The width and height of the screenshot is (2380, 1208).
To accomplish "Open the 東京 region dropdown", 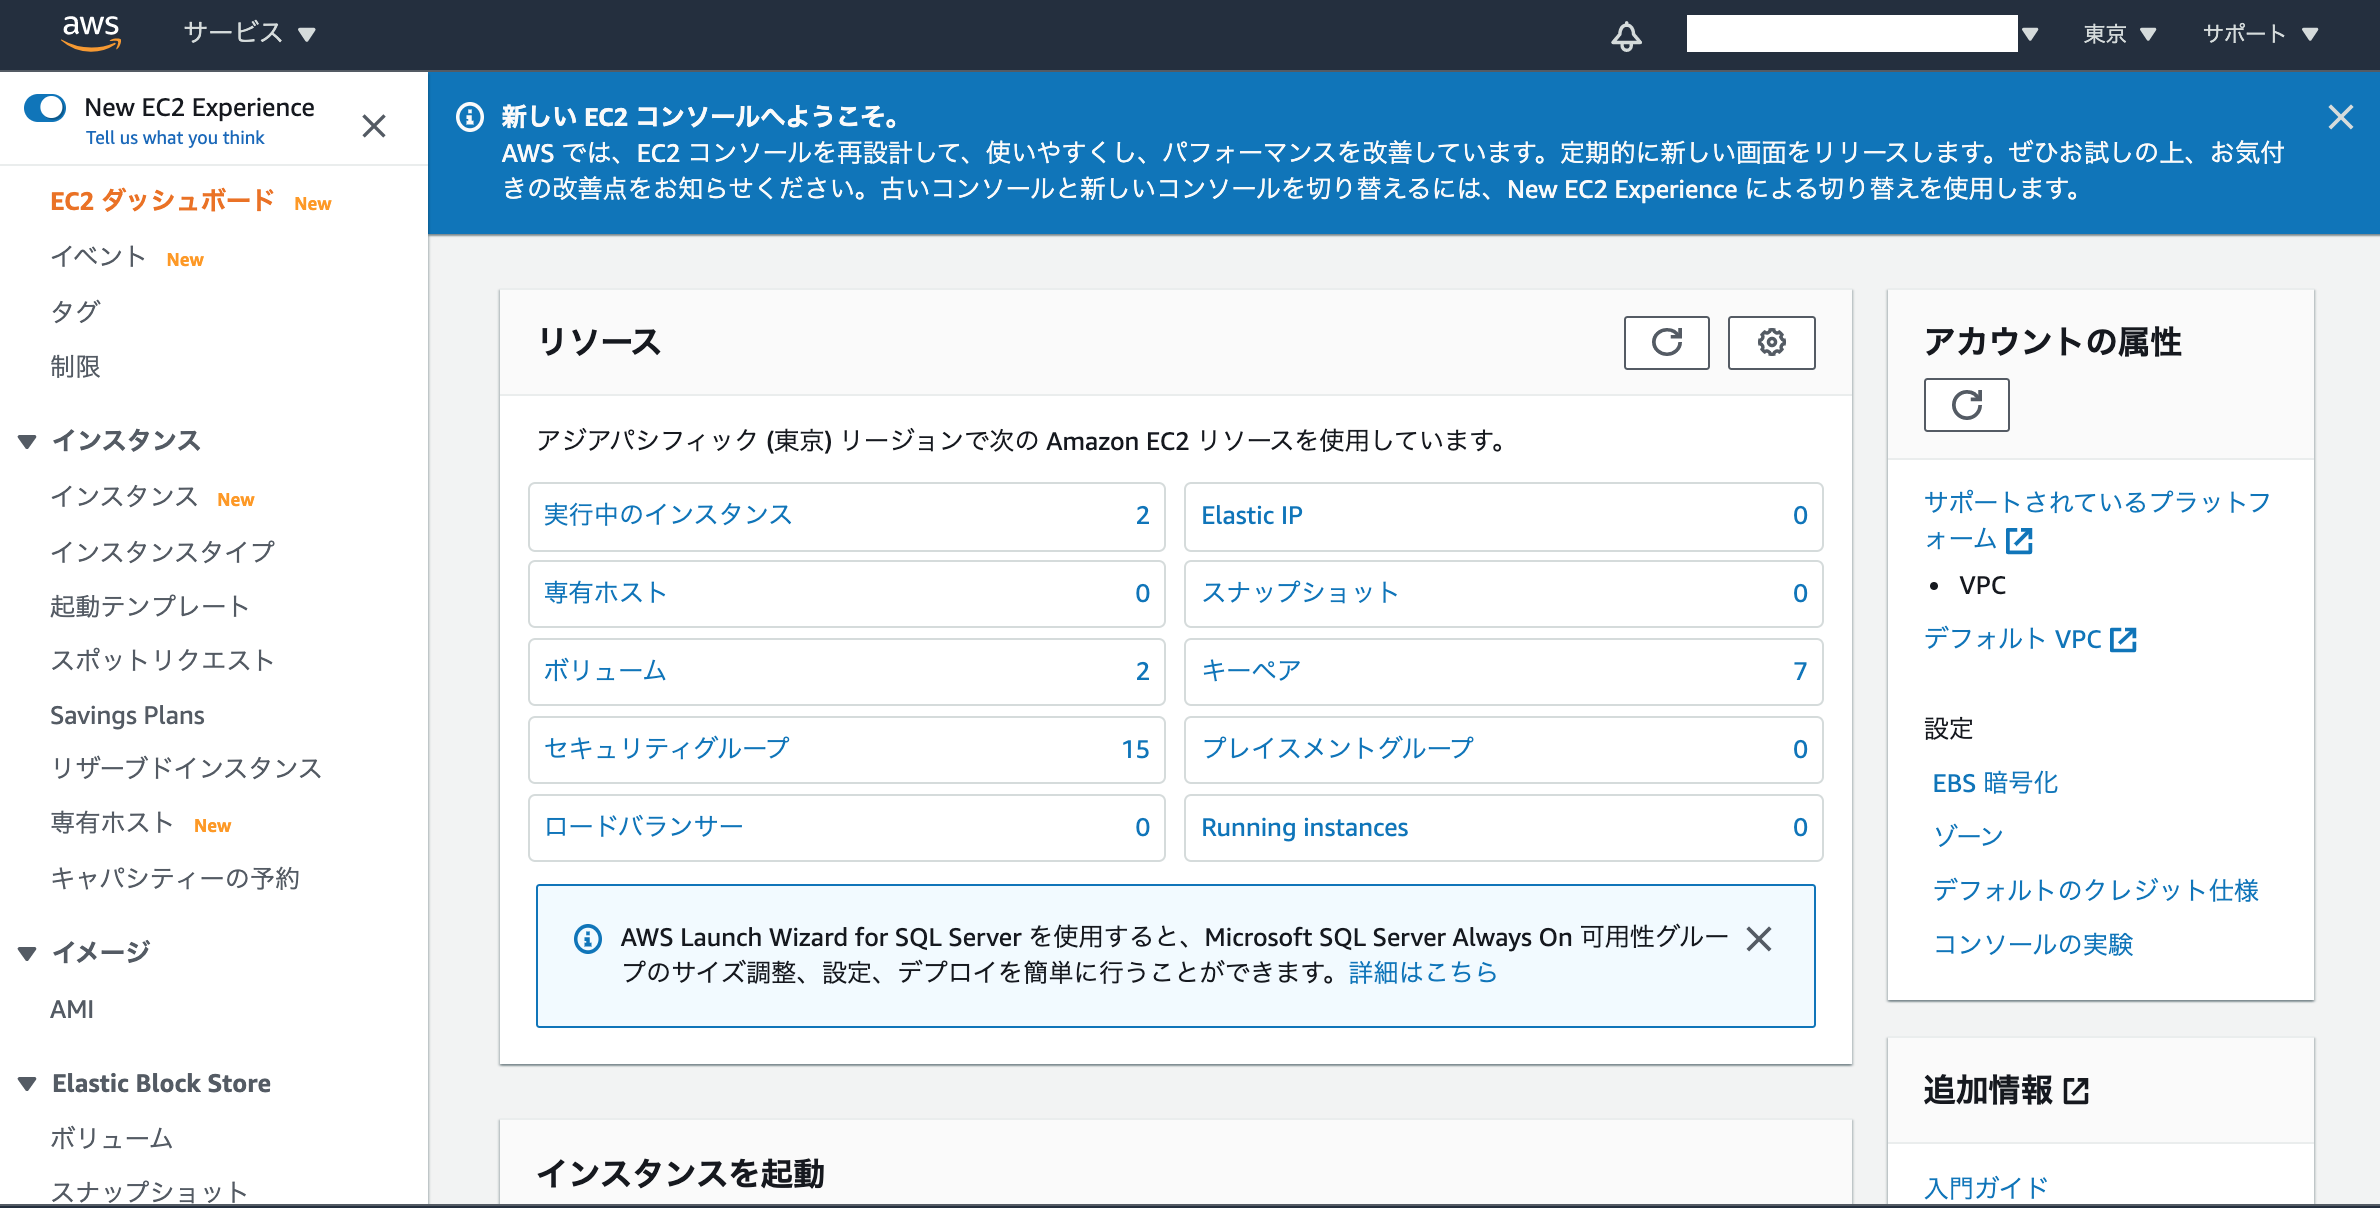I will tap(2120, 33).
